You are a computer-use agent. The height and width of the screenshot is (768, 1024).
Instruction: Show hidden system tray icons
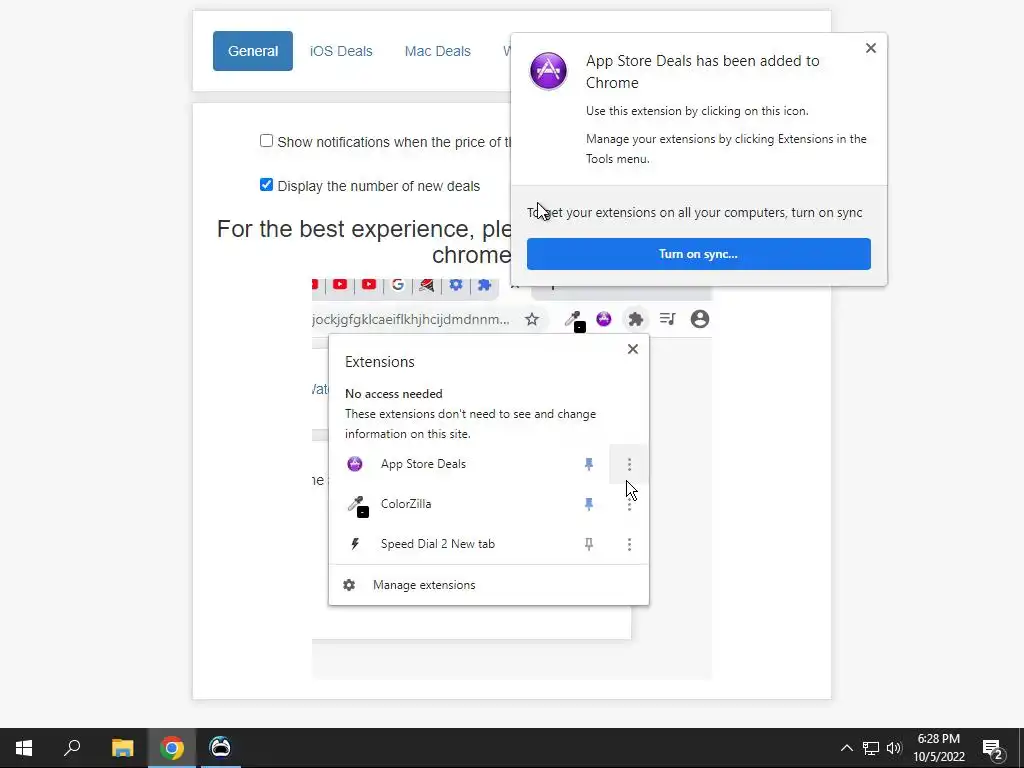pos(846,748)
